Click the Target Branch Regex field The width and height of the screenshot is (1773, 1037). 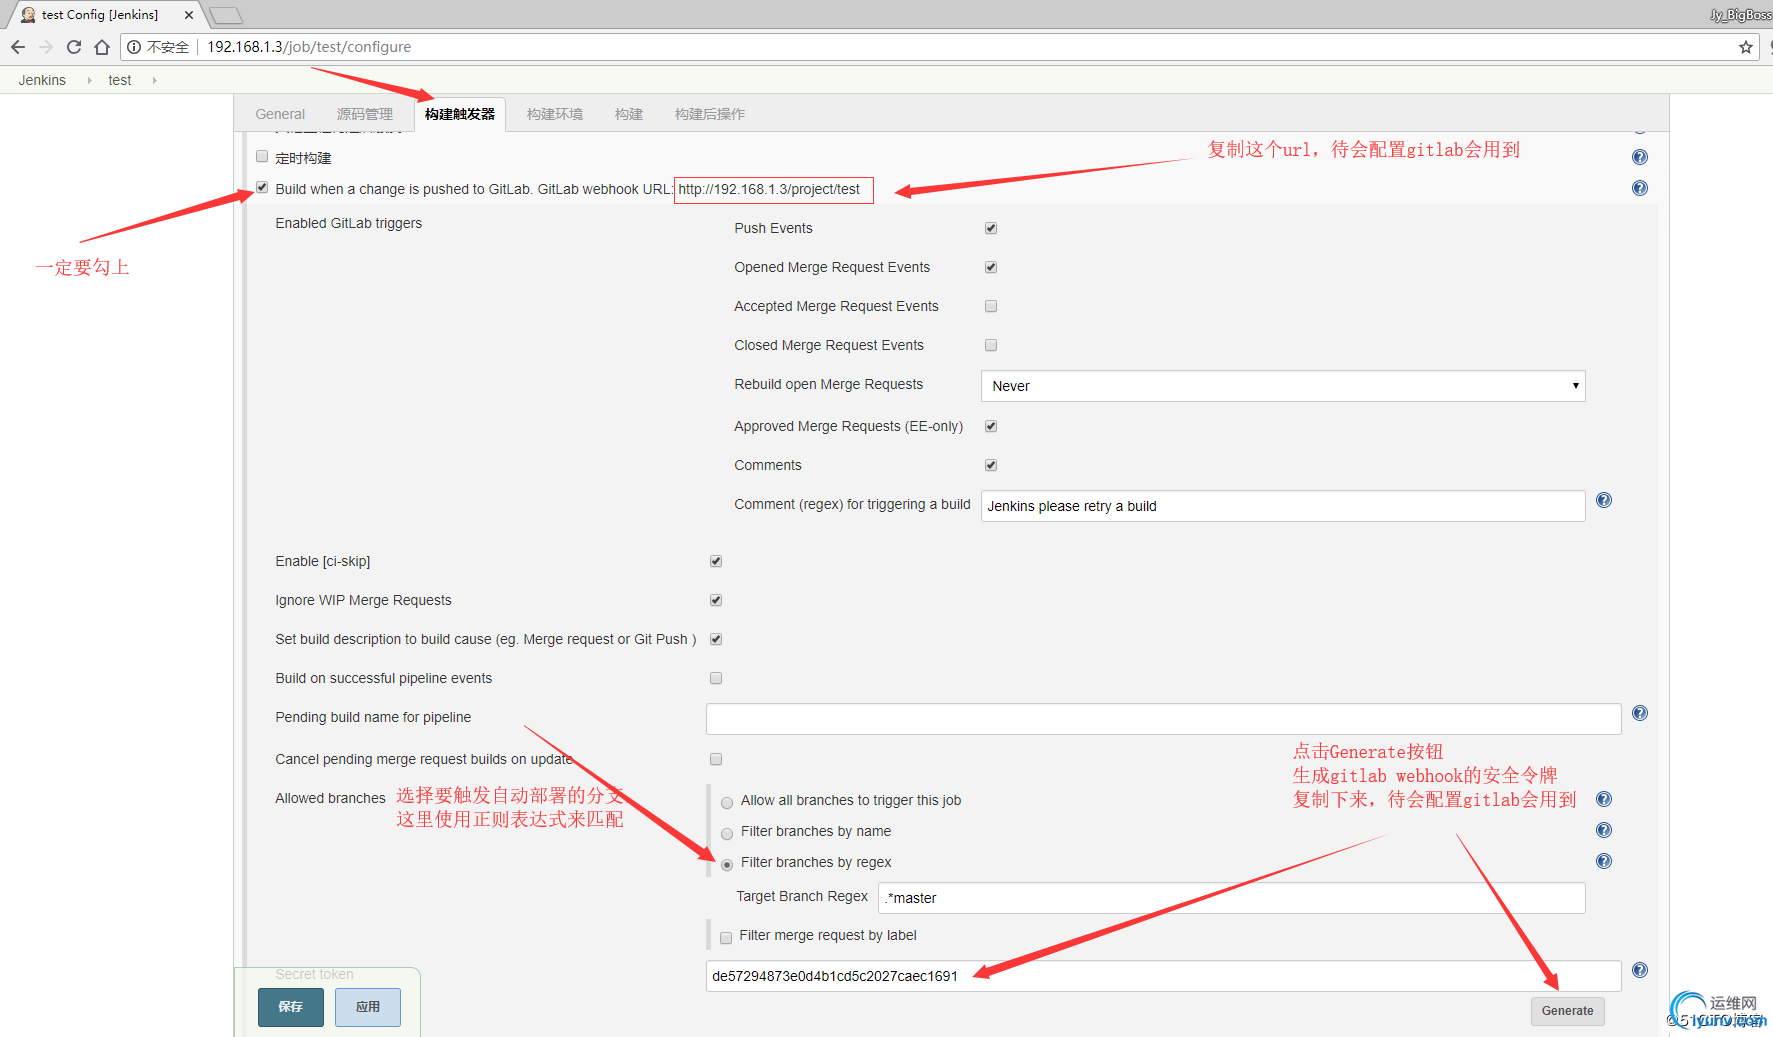pos(1232,898)
